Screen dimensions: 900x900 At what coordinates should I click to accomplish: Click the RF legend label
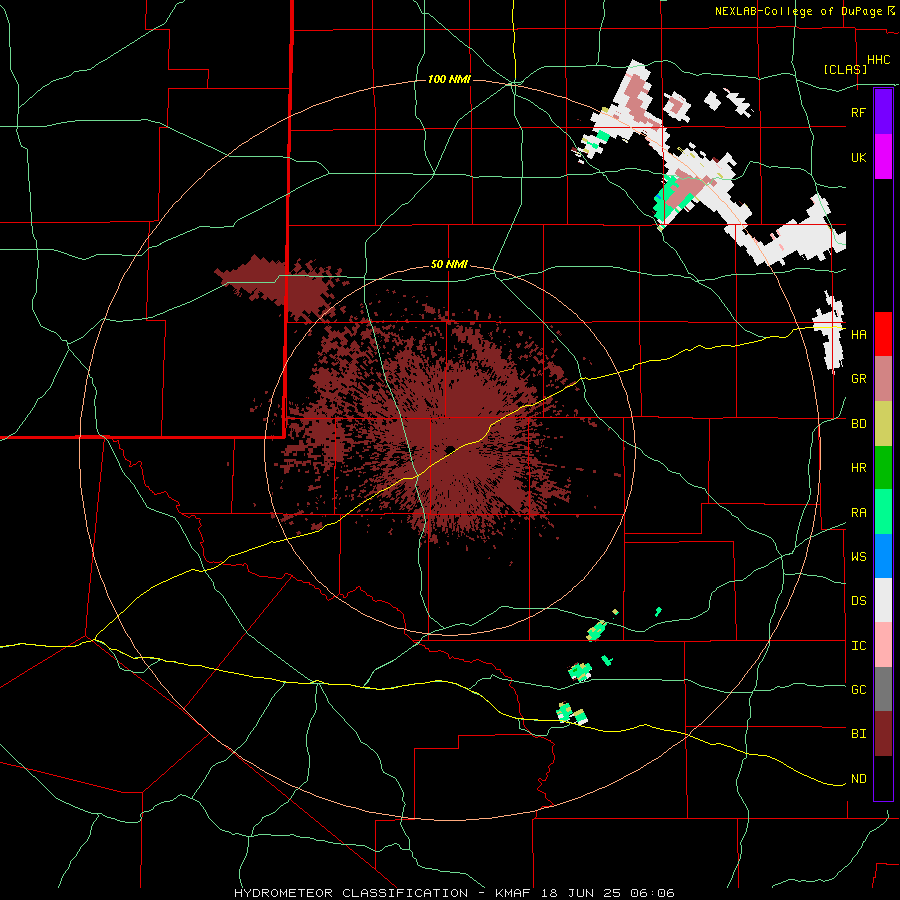tap(858, 112)
